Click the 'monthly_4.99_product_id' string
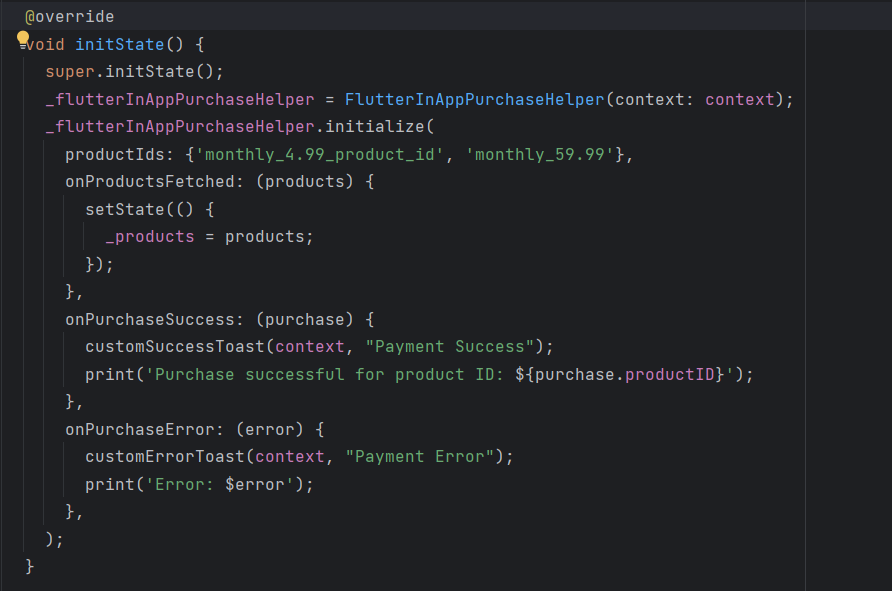The width and height of the screenshot is (892, 591). coord(319,155)
